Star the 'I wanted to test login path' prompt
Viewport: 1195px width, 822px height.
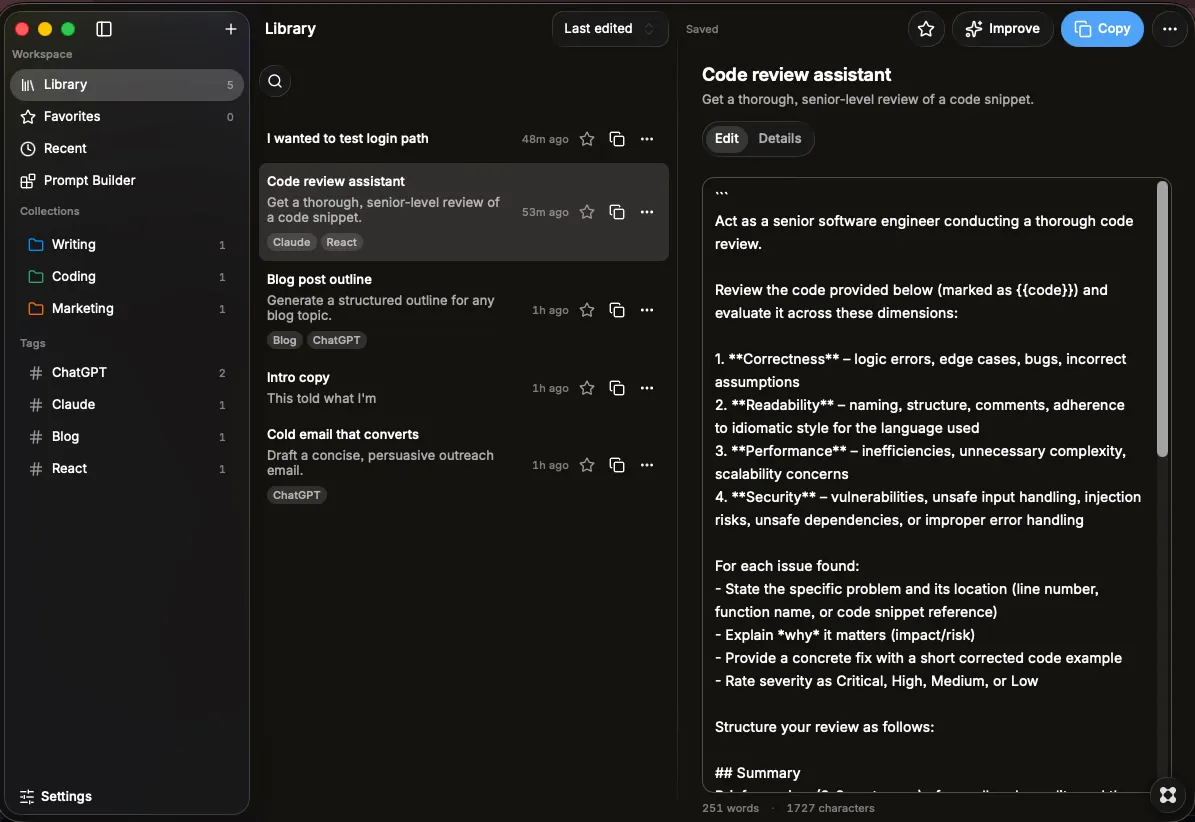[587, 139]
